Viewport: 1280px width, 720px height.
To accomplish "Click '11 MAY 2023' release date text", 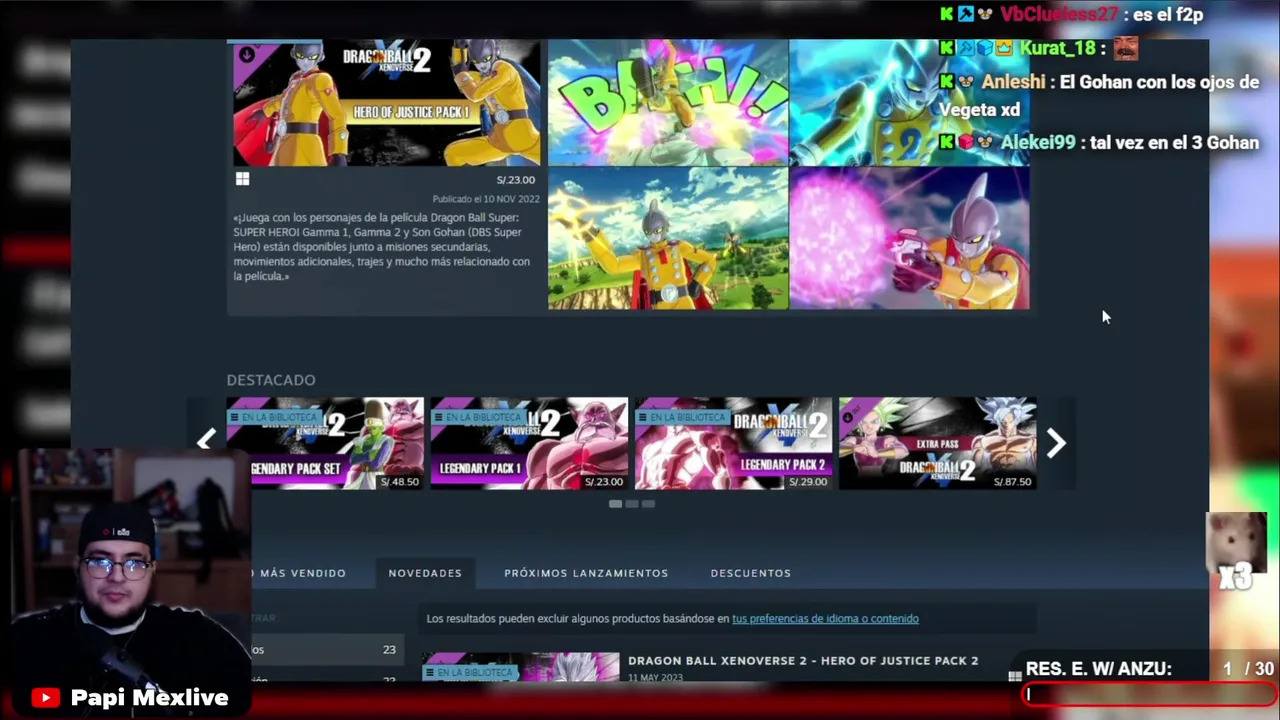I will point(655,677).
